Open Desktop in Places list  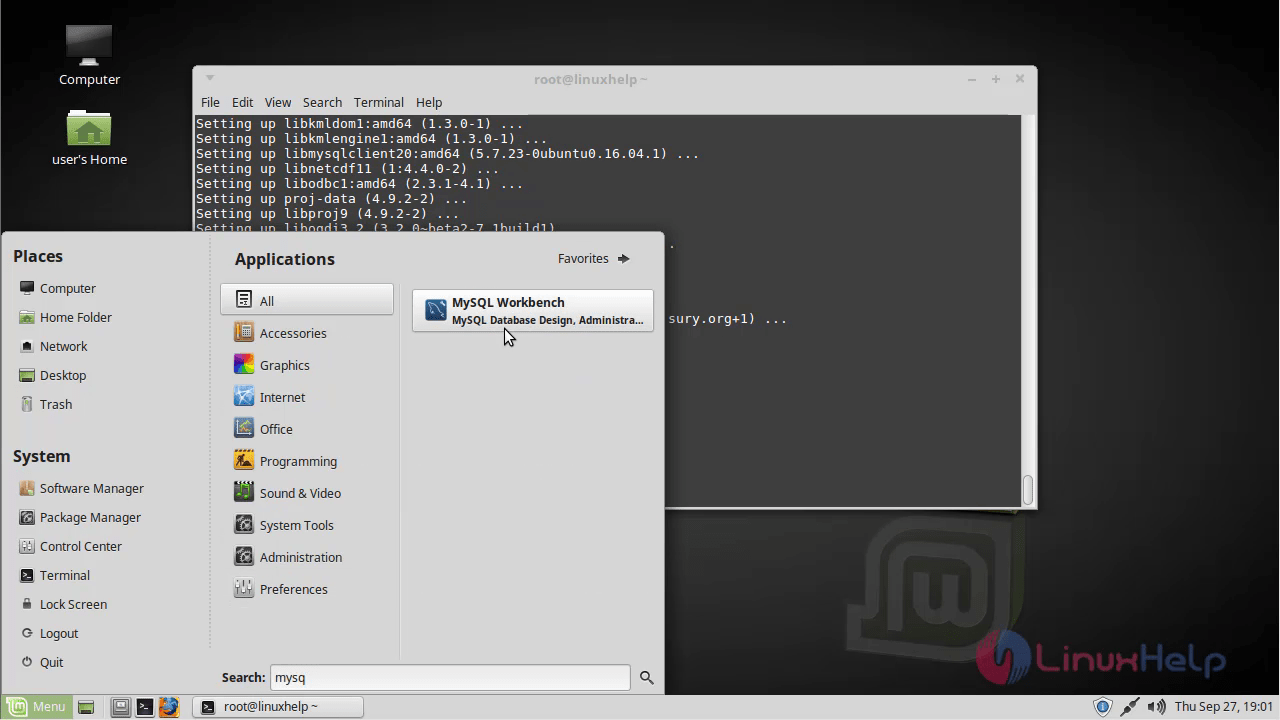point(52,375)
